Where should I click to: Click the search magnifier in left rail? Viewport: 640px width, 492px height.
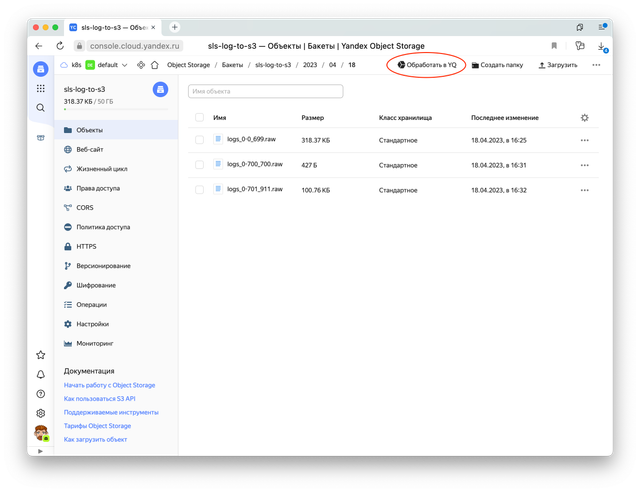(x=40, y=107)
